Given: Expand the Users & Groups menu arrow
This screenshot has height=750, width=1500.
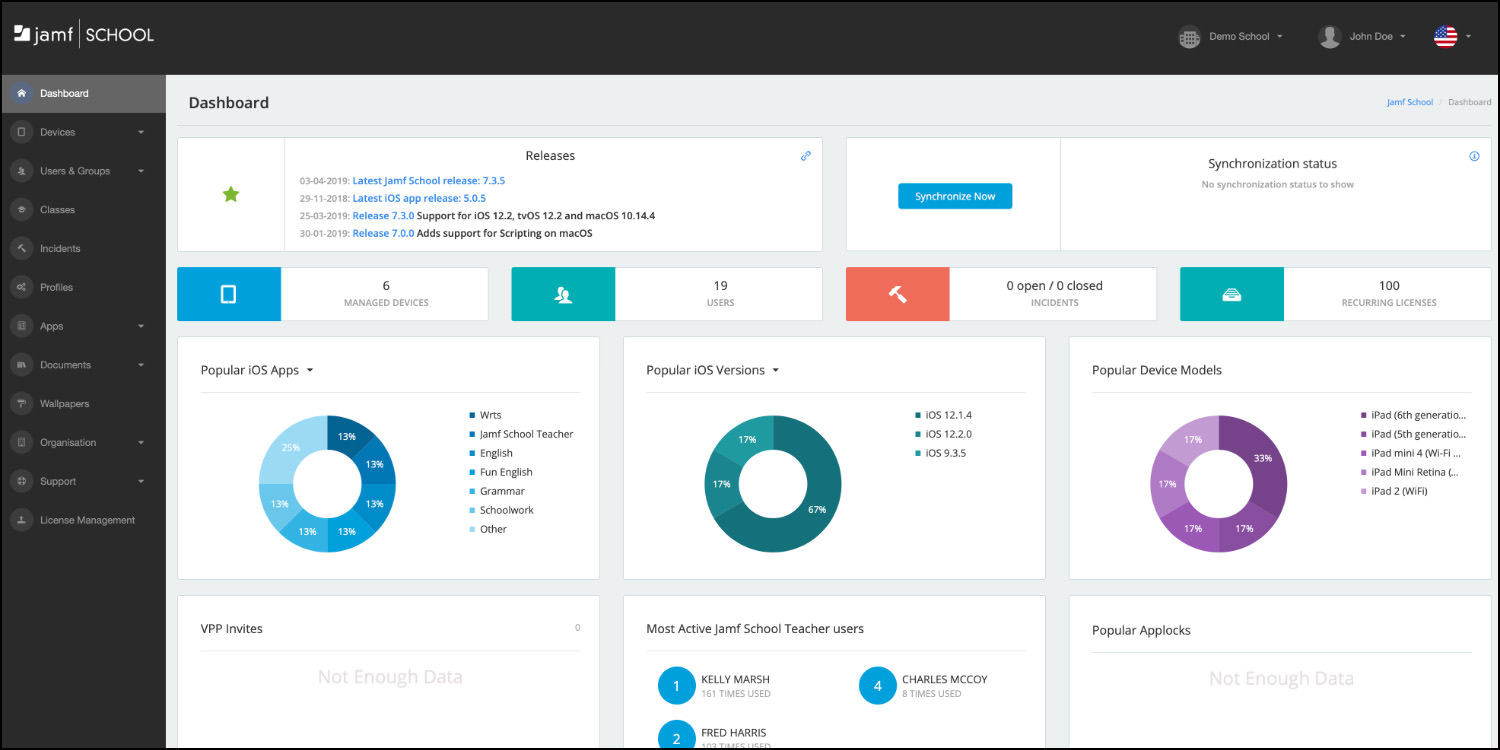Looking at the screenshot, I should (x=141, y=171).
